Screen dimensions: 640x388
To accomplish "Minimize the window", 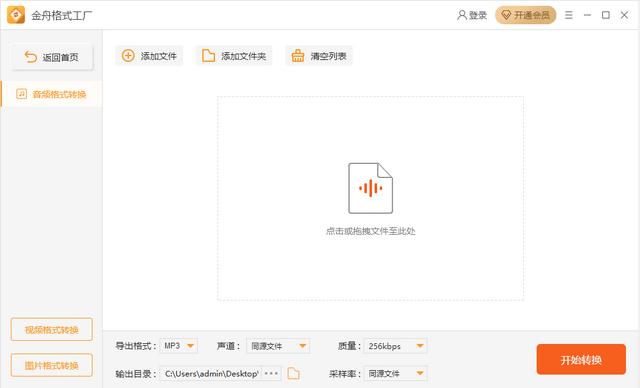I will [x=587, y=15].
